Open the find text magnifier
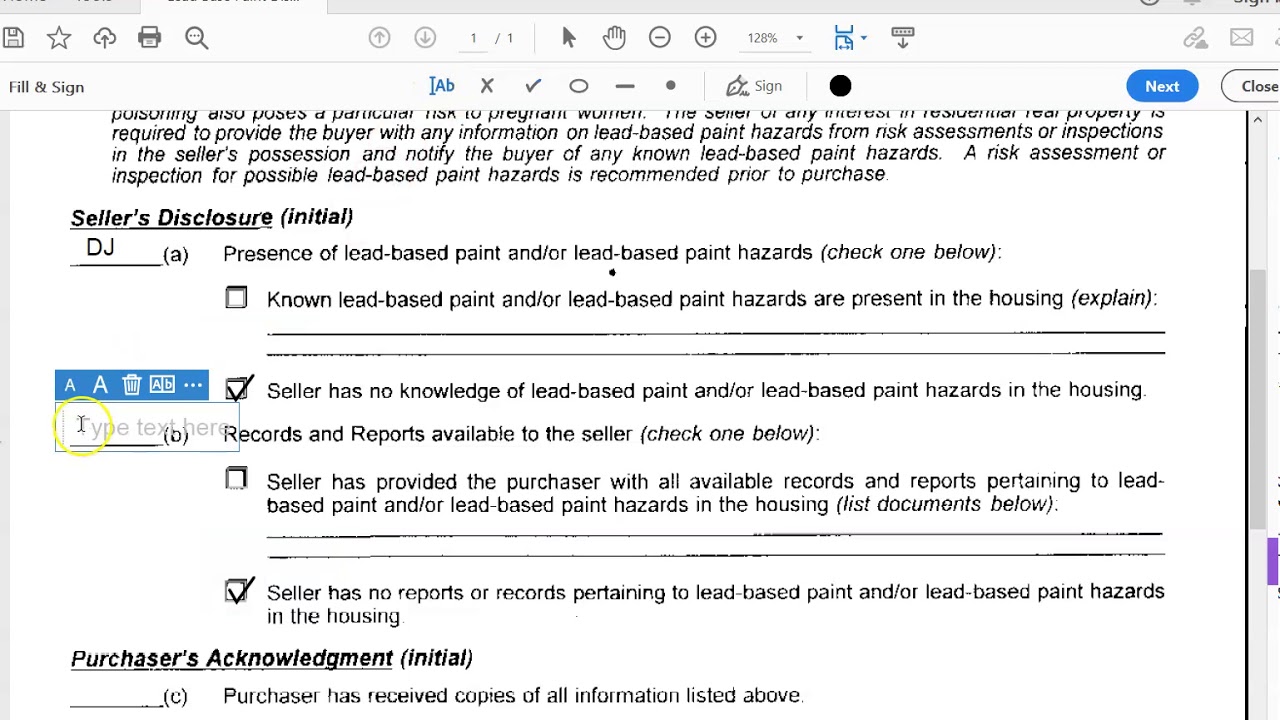This screenshot has width=1280, height=720. (196, 38)
